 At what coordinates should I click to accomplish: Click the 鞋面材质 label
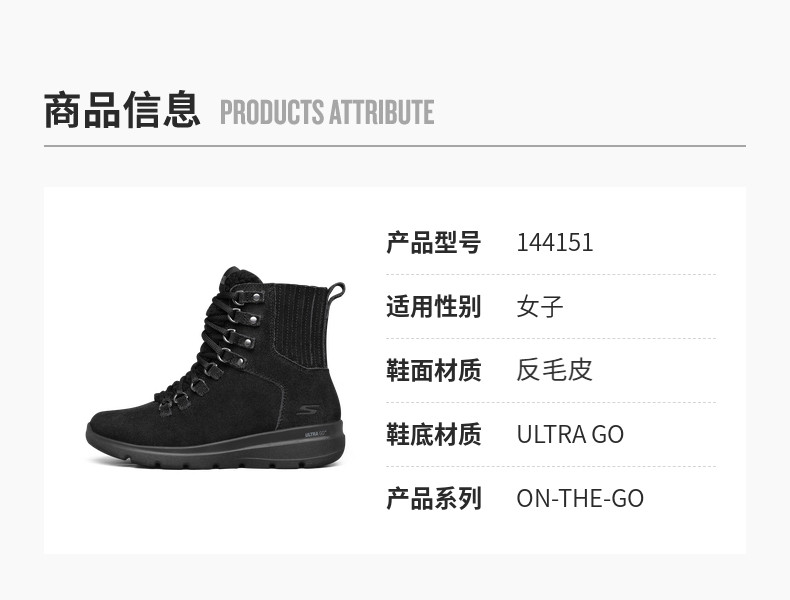(x=434, y=371)
